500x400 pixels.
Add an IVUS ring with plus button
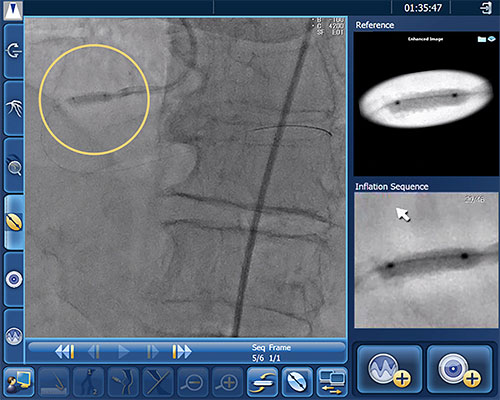tap(459, 369)
